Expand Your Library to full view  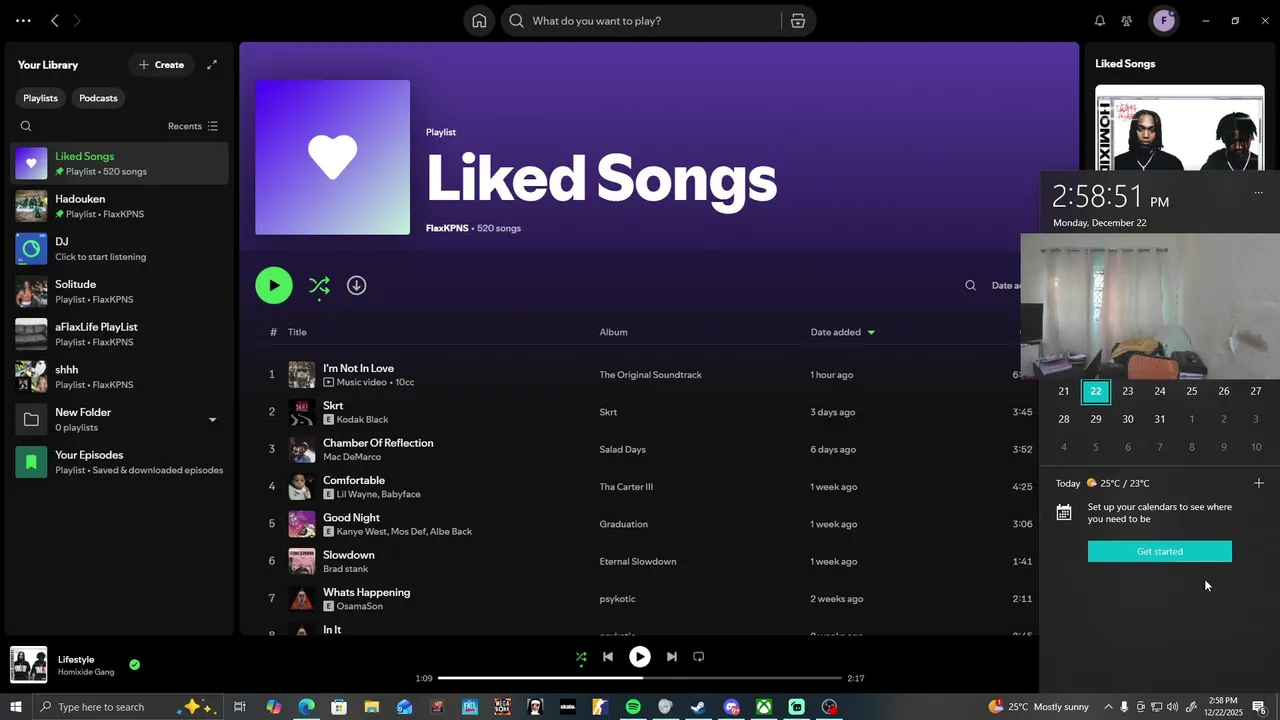(212, 65)
